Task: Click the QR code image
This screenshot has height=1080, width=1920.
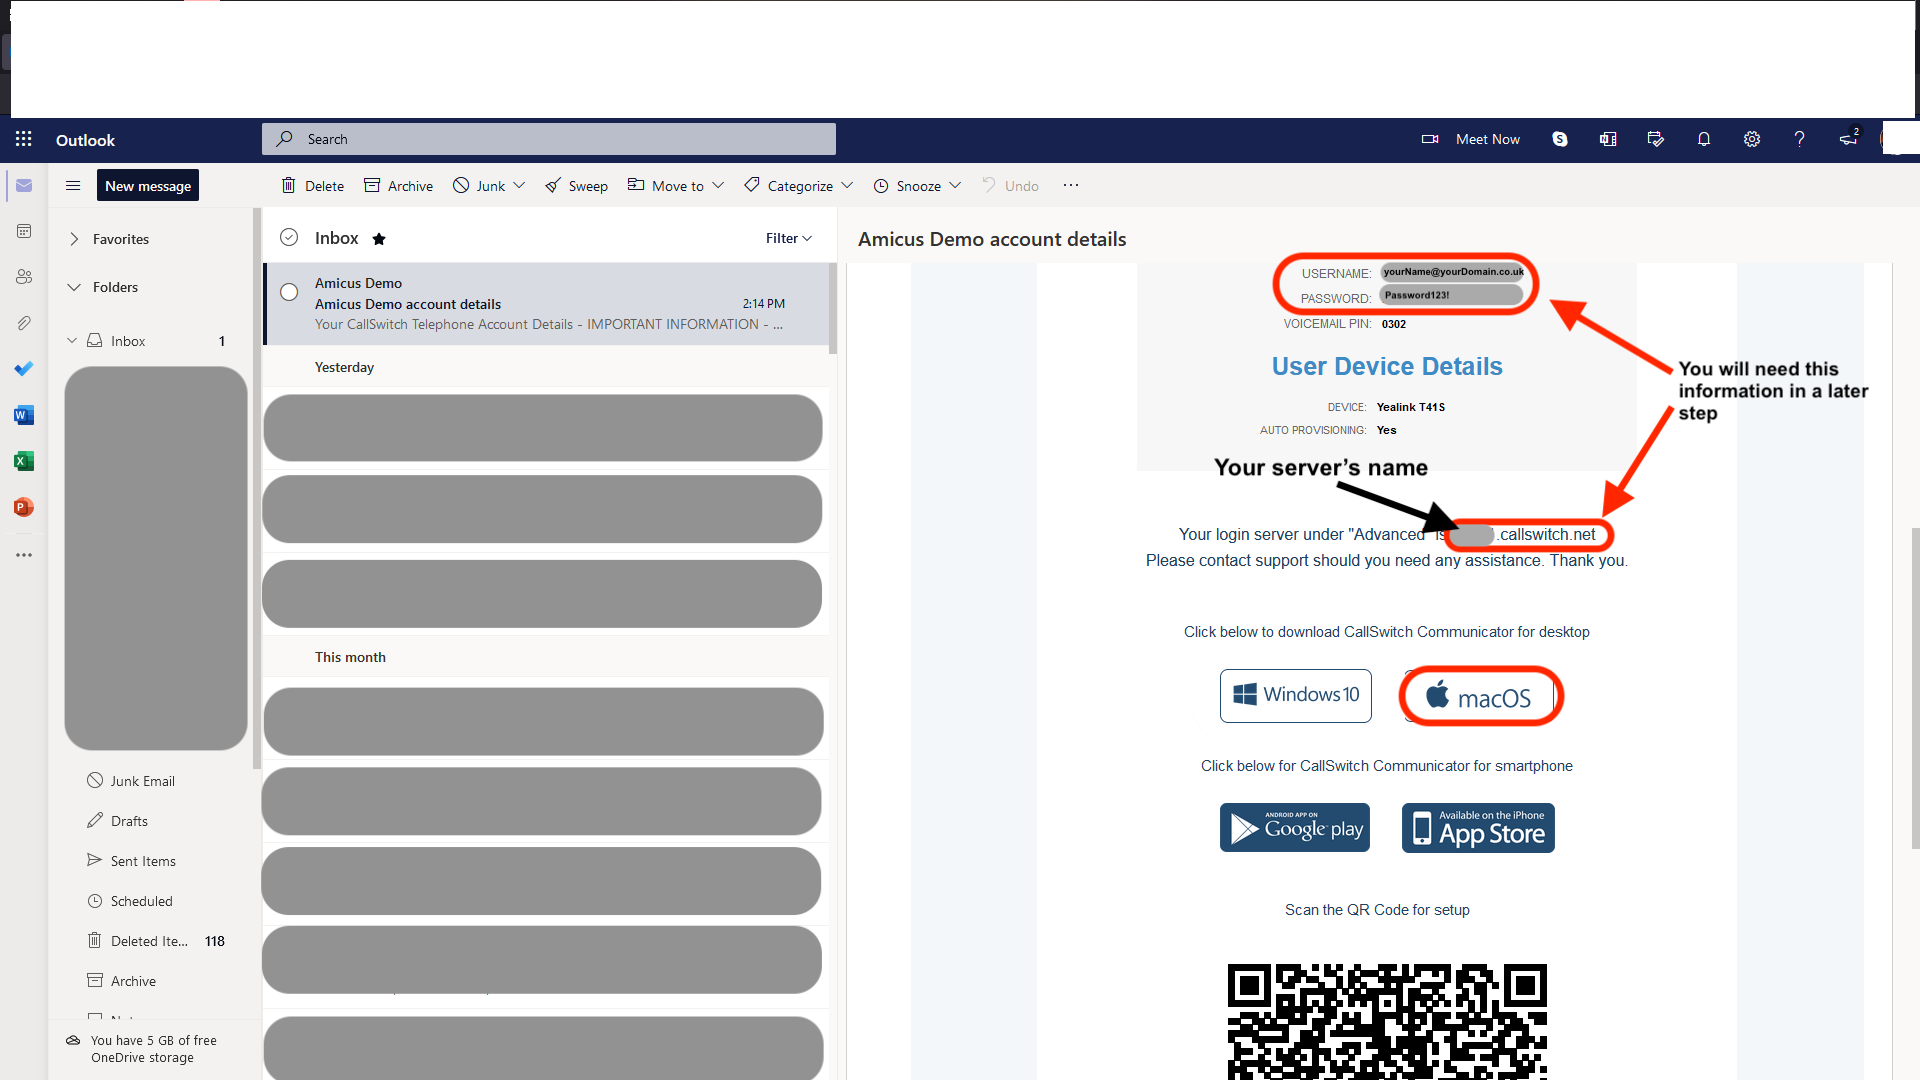Action: [1387, 1021]
